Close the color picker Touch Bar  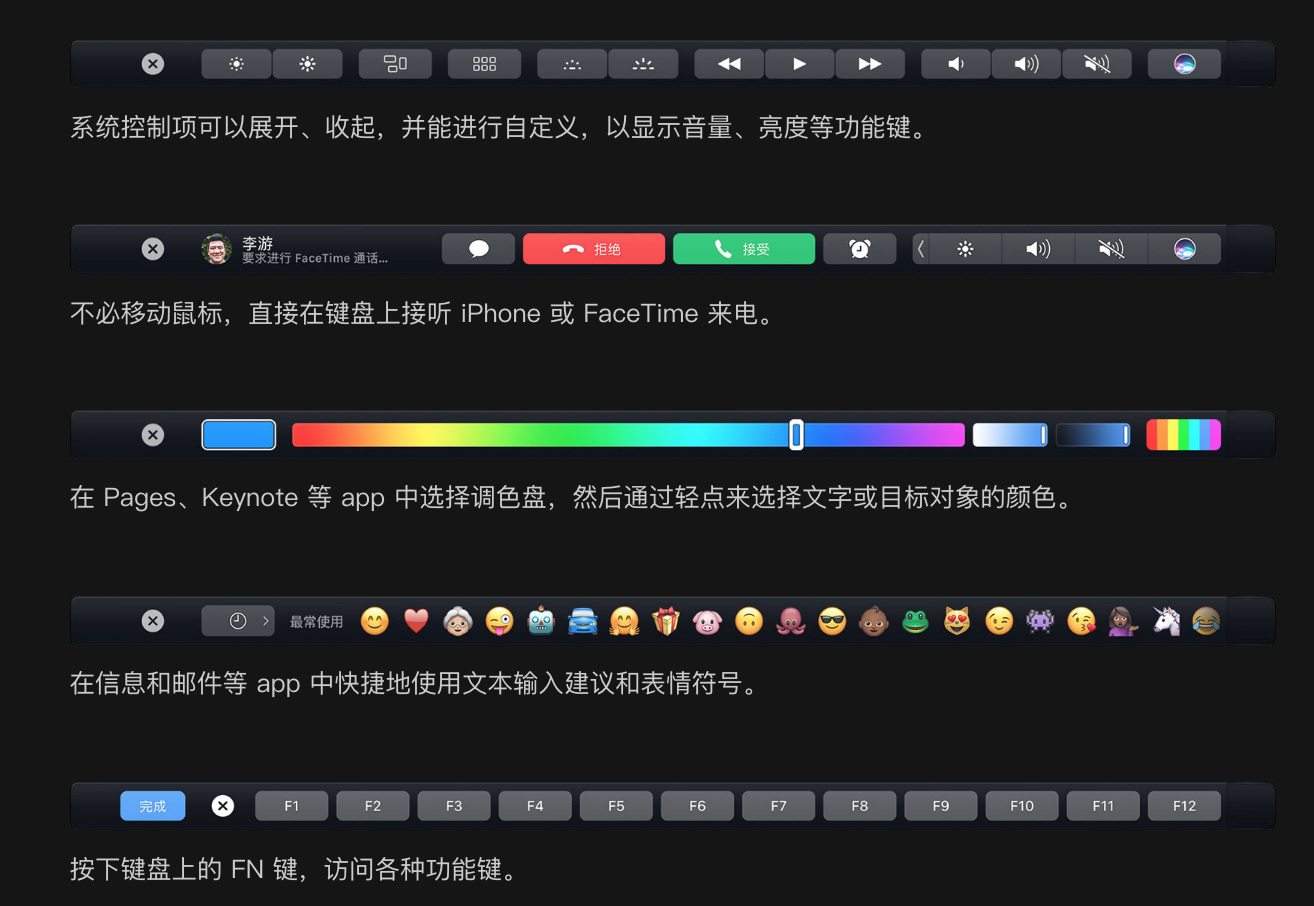153,435
